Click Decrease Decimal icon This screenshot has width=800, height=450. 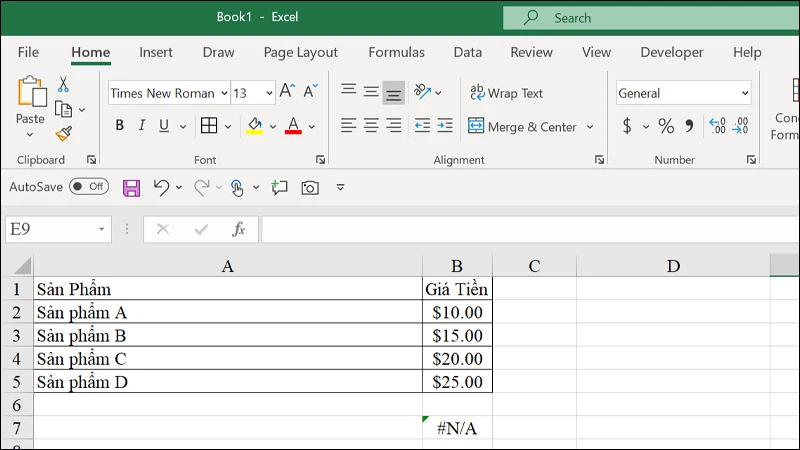(740, 126)
